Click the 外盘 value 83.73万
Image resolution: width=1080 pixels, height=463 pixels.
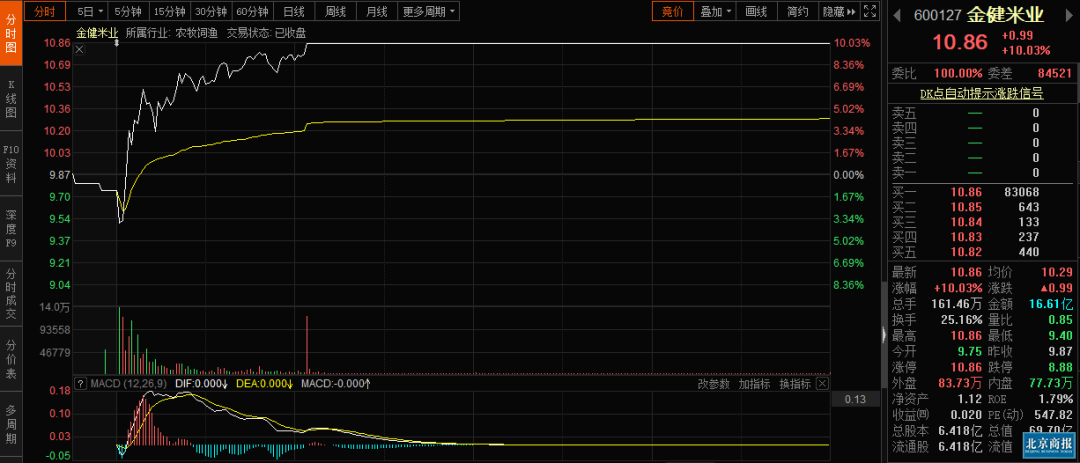959,383
